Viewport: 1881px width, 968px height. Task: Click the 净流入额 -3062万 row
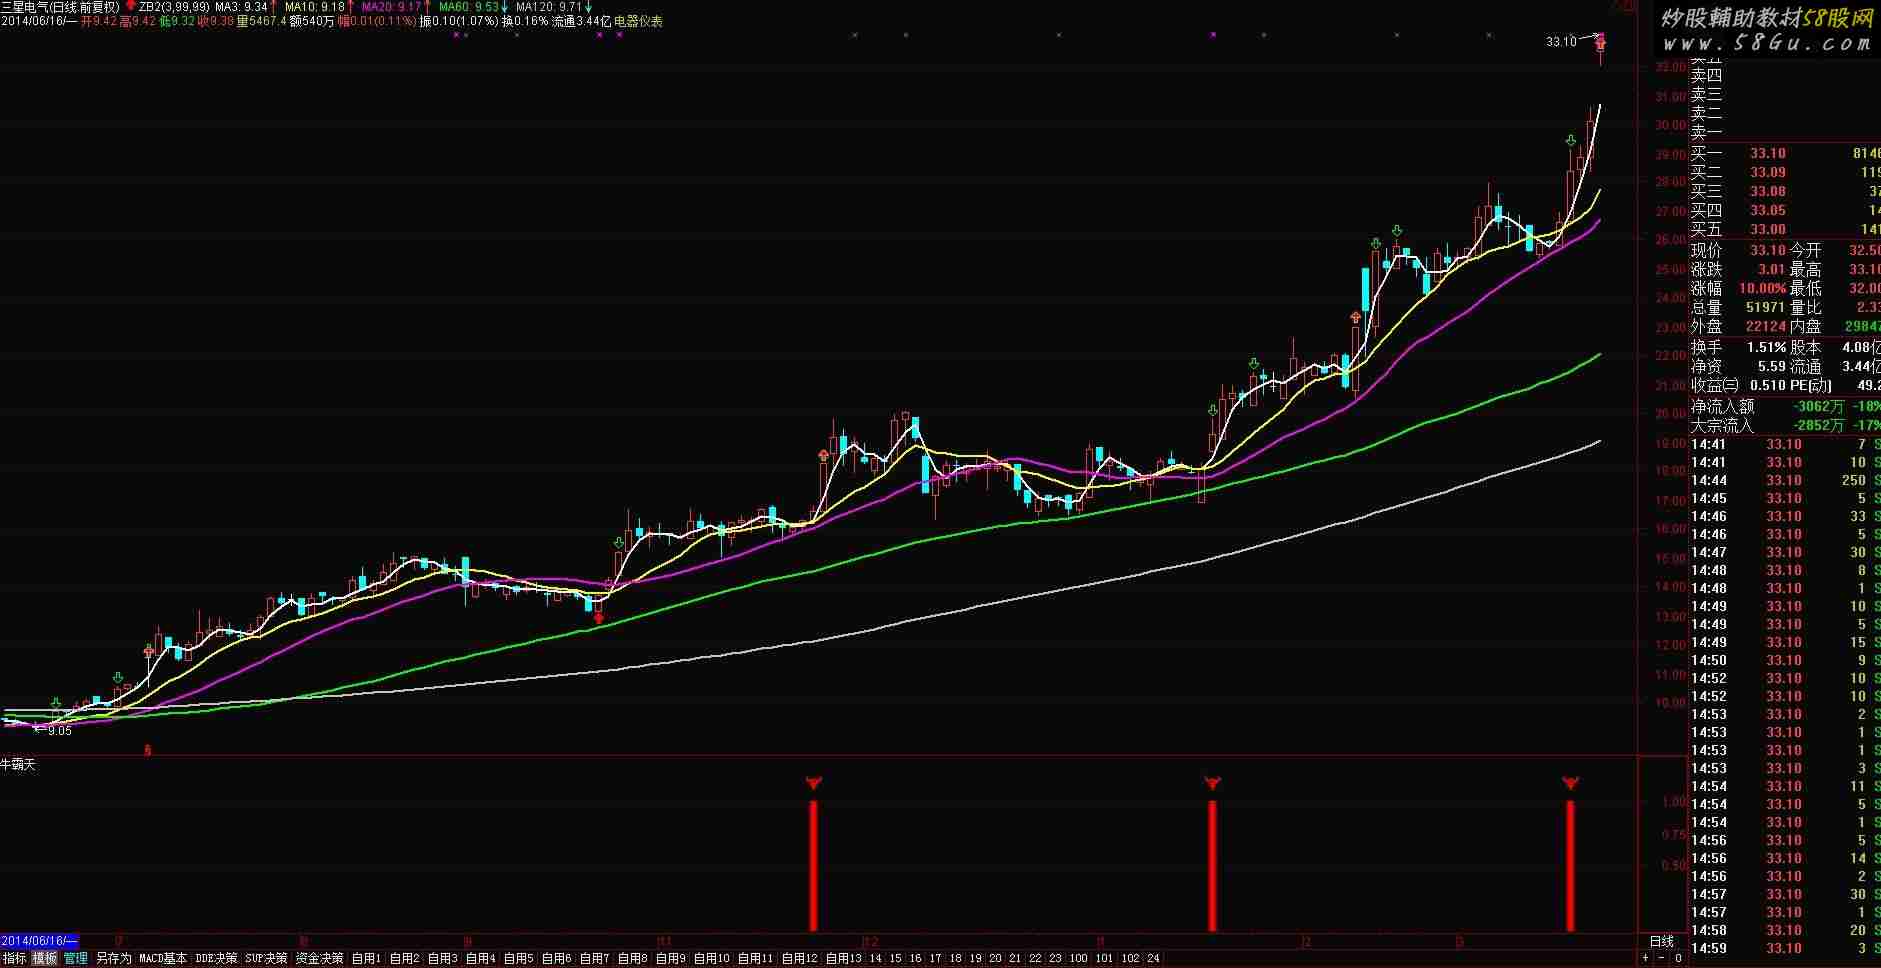pyautogui.click(x=1785, y=406)
